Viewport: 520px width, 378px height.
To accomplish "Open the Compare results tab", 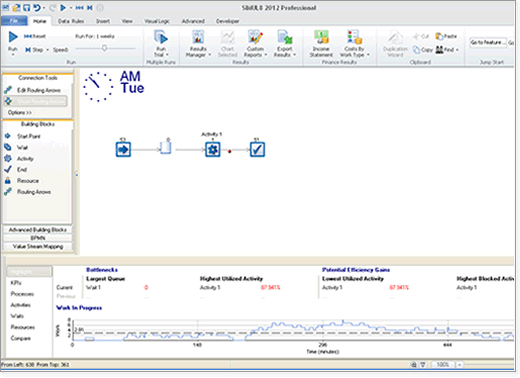I will (21, 338).
